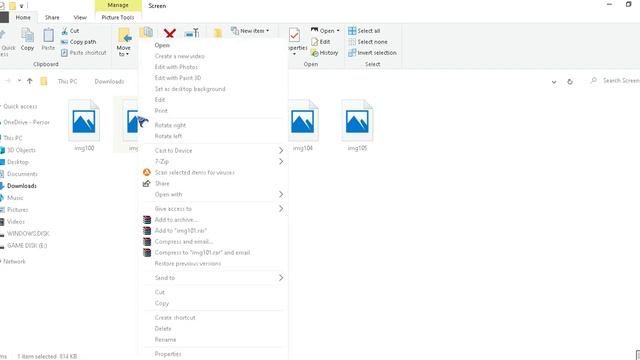This screenshot has width=640, height=360.
Task: Click the Select all icon
Action: (x=352, y=31)
